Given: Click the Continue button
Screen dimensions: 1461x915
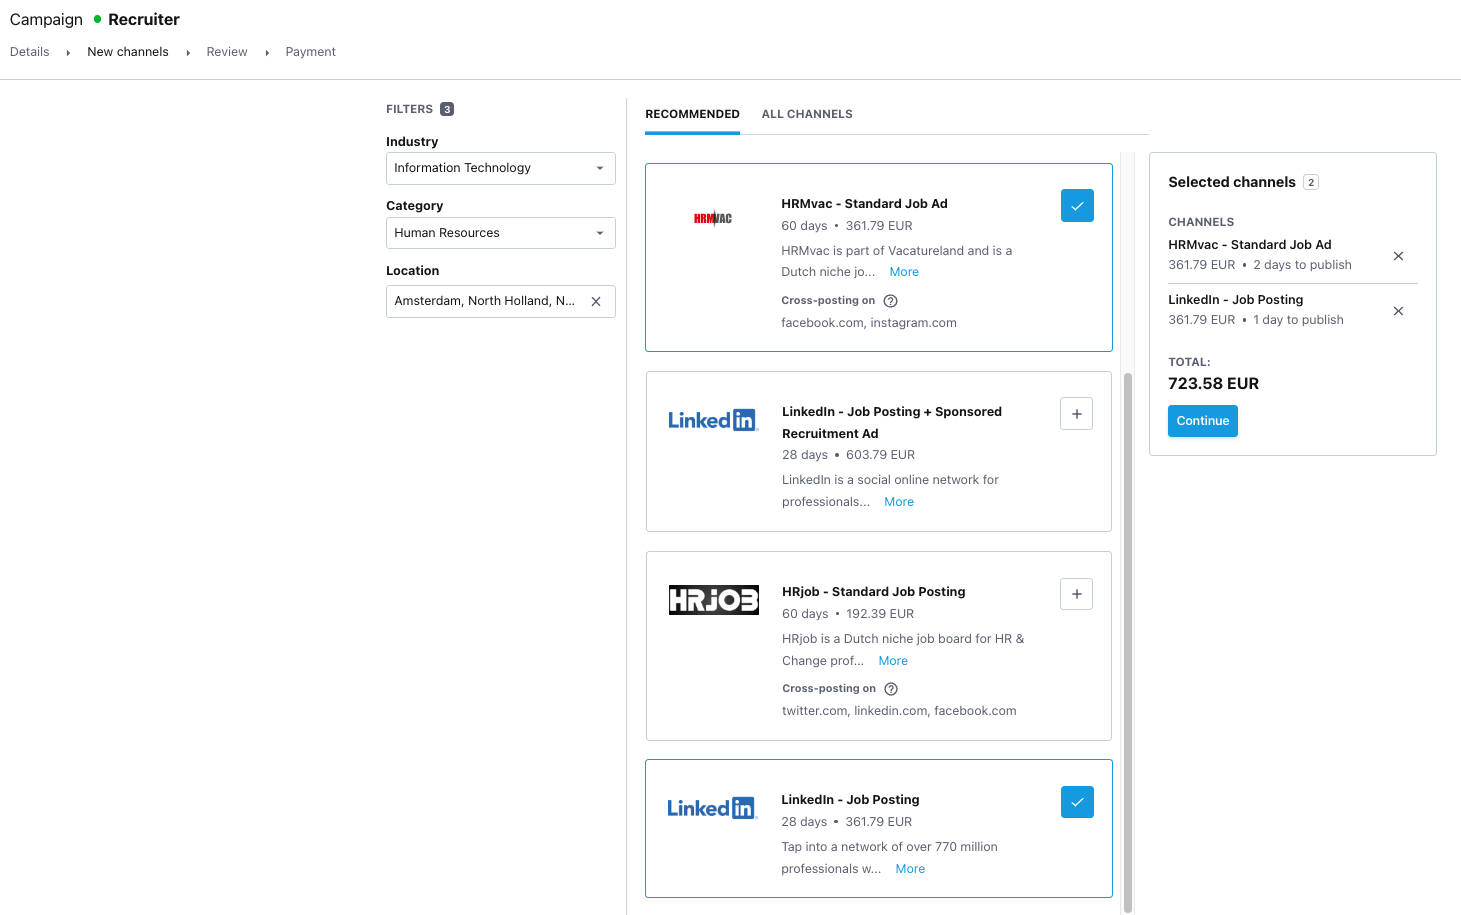Looking at the screenshot, I should (x=1202, y=421).
